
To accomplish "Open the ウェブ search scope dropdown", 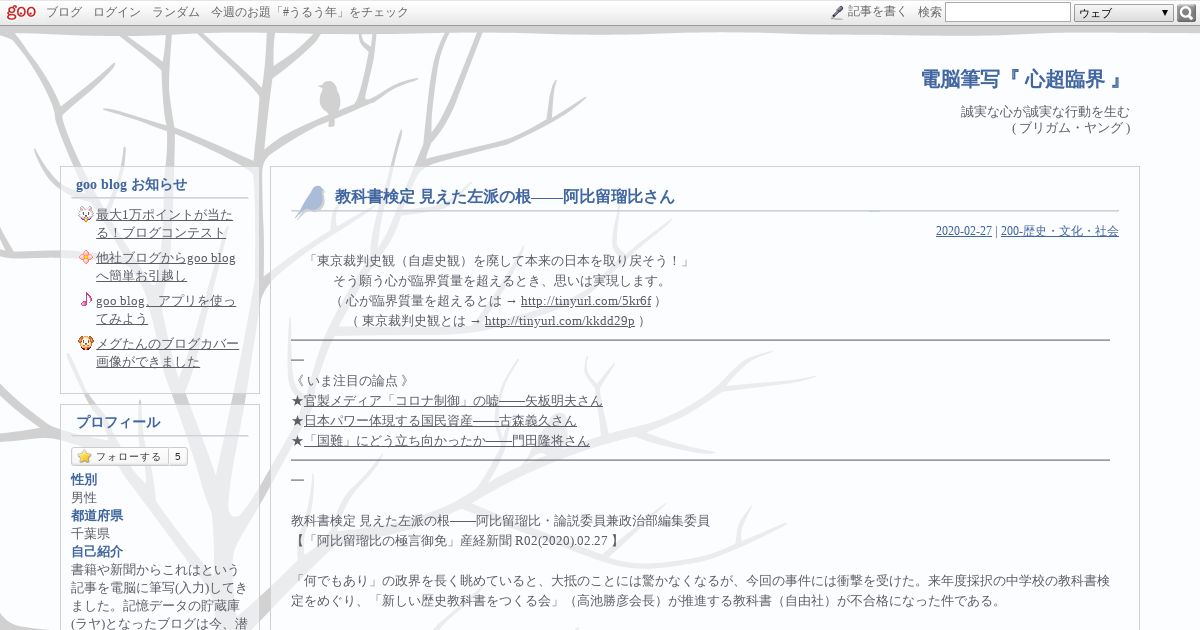I will tap(1124, 13).
